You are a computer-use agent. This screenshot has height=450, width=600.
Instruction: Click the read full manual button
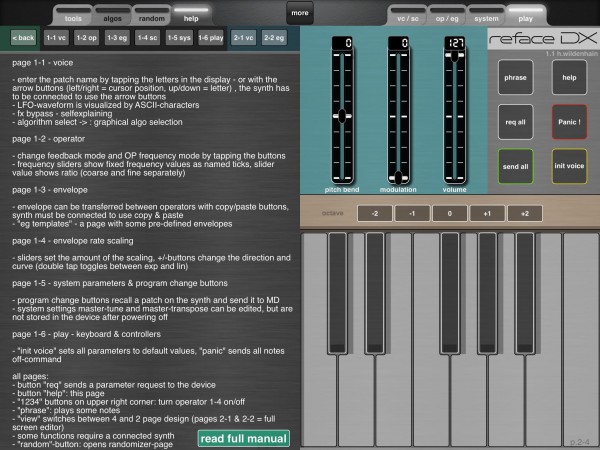[x=243, y=439]
